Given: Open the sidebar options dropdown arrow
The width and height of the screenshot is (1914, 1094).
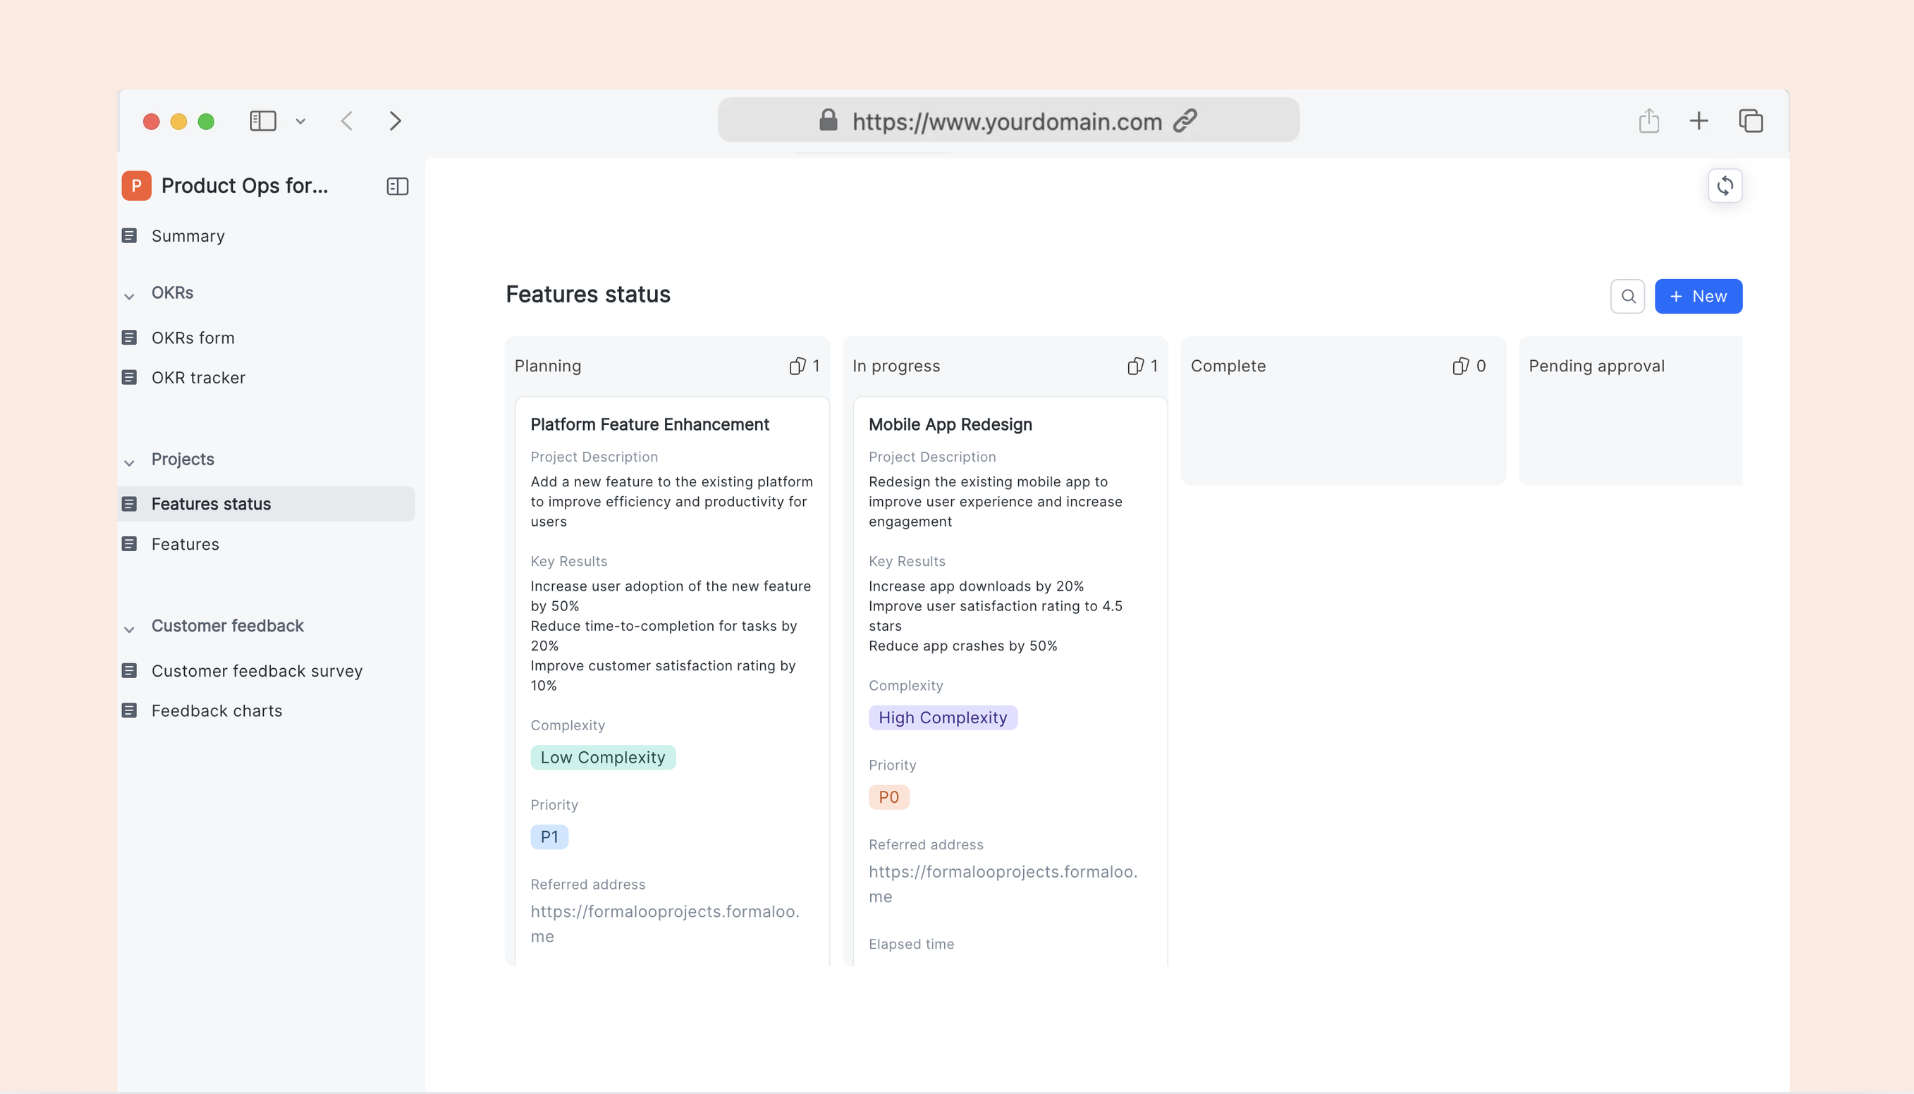Looking at the screenshot, I should [300, 122].
